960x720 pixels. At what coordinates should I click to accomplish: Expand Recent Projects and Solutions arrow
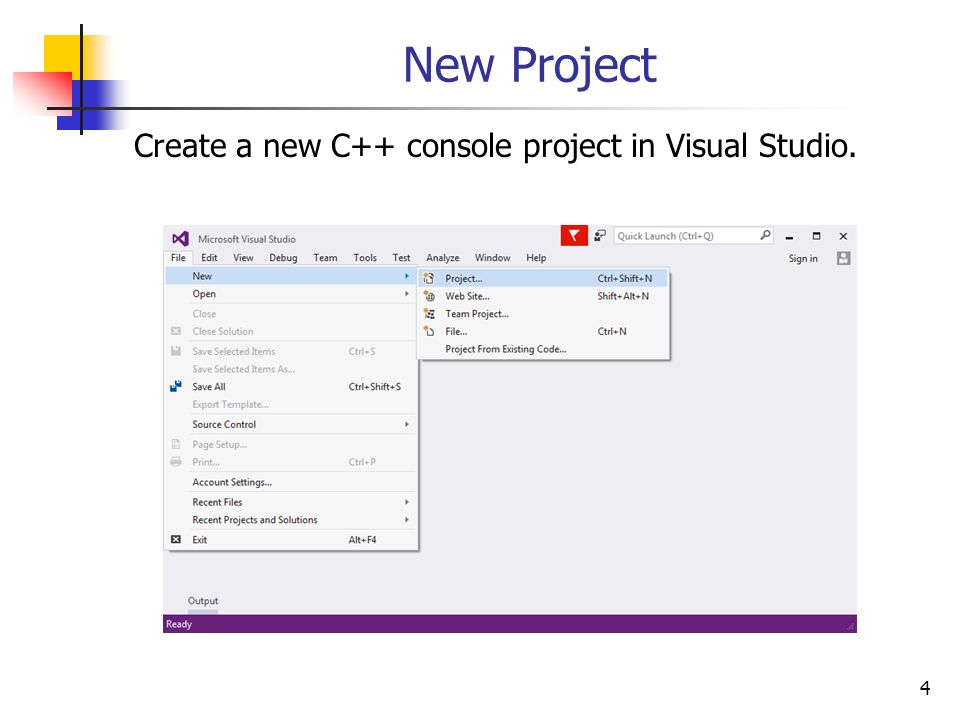point(407,520)
